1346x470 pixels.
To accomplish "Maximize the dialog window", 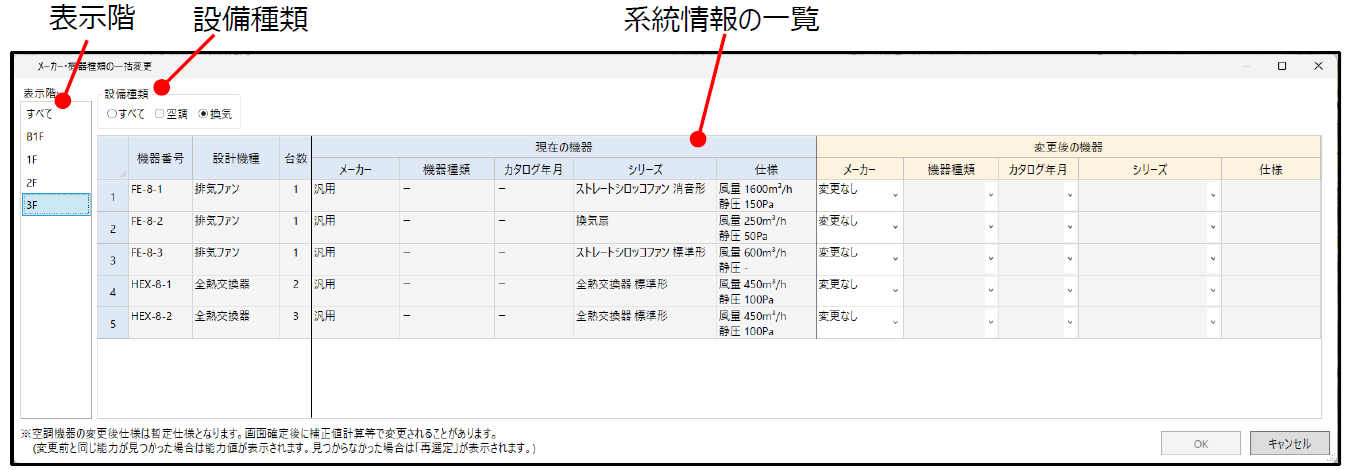I will [x=1281, y=66].
